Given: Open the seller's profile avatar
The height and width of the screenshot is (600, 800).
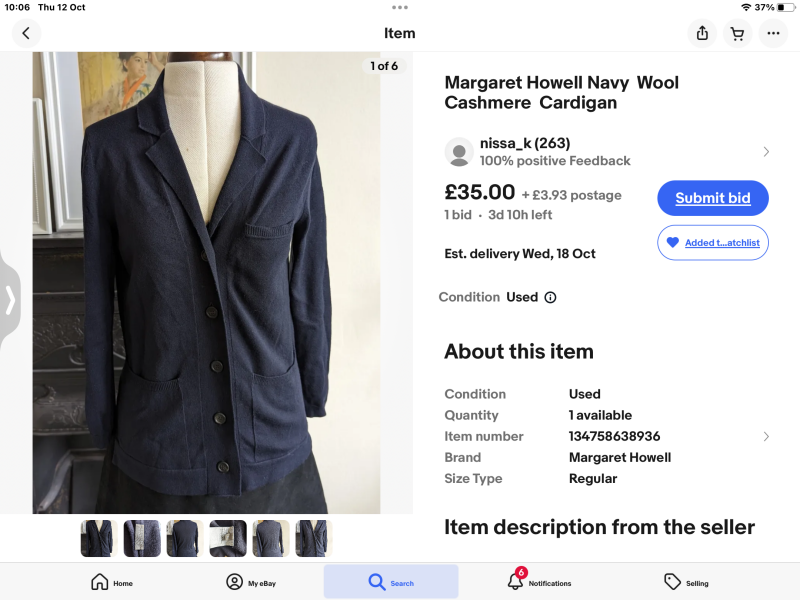Looking at the screenshot, I should point(459,152).
